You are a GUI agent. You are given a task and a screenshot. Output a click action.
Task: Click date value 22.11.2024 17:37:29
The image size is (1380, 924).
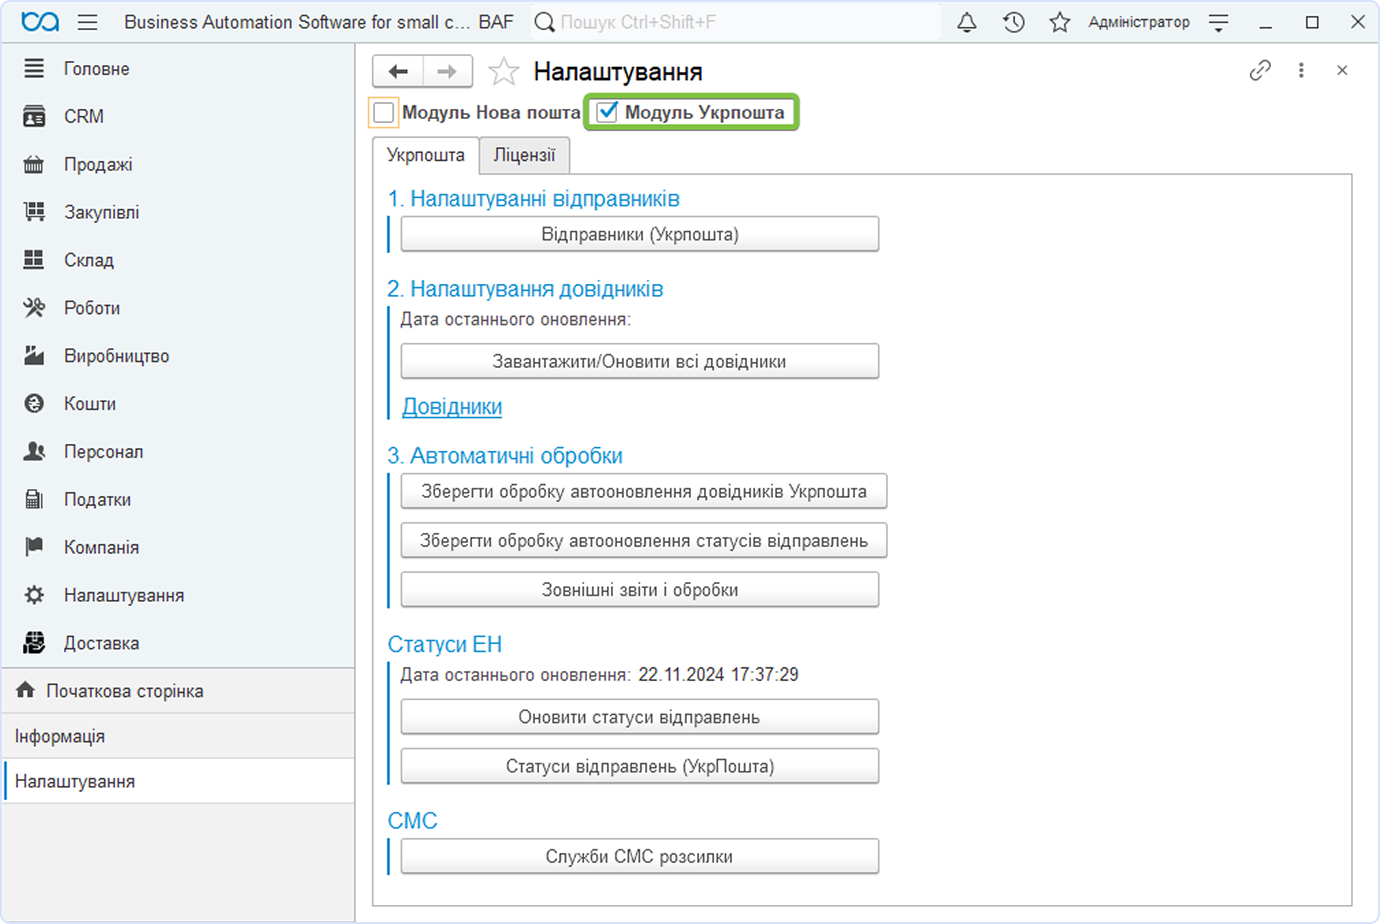click(x=719, y=675)
